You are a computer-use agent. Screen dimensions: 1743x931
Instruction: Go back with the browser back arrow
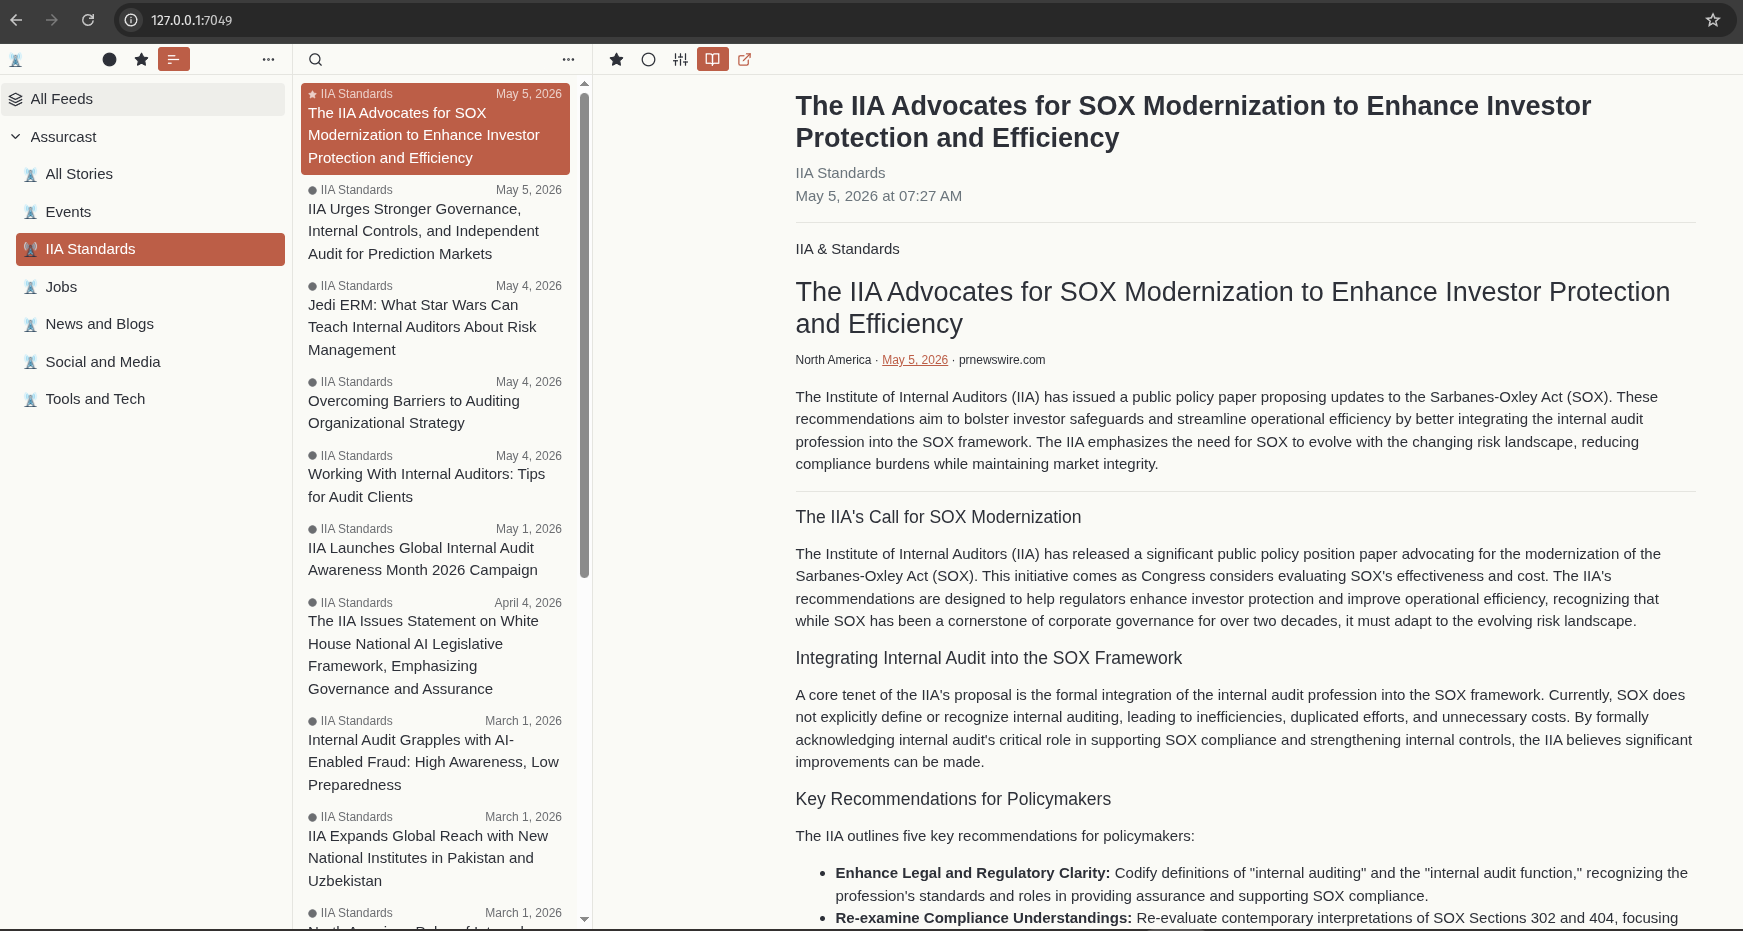16,20
